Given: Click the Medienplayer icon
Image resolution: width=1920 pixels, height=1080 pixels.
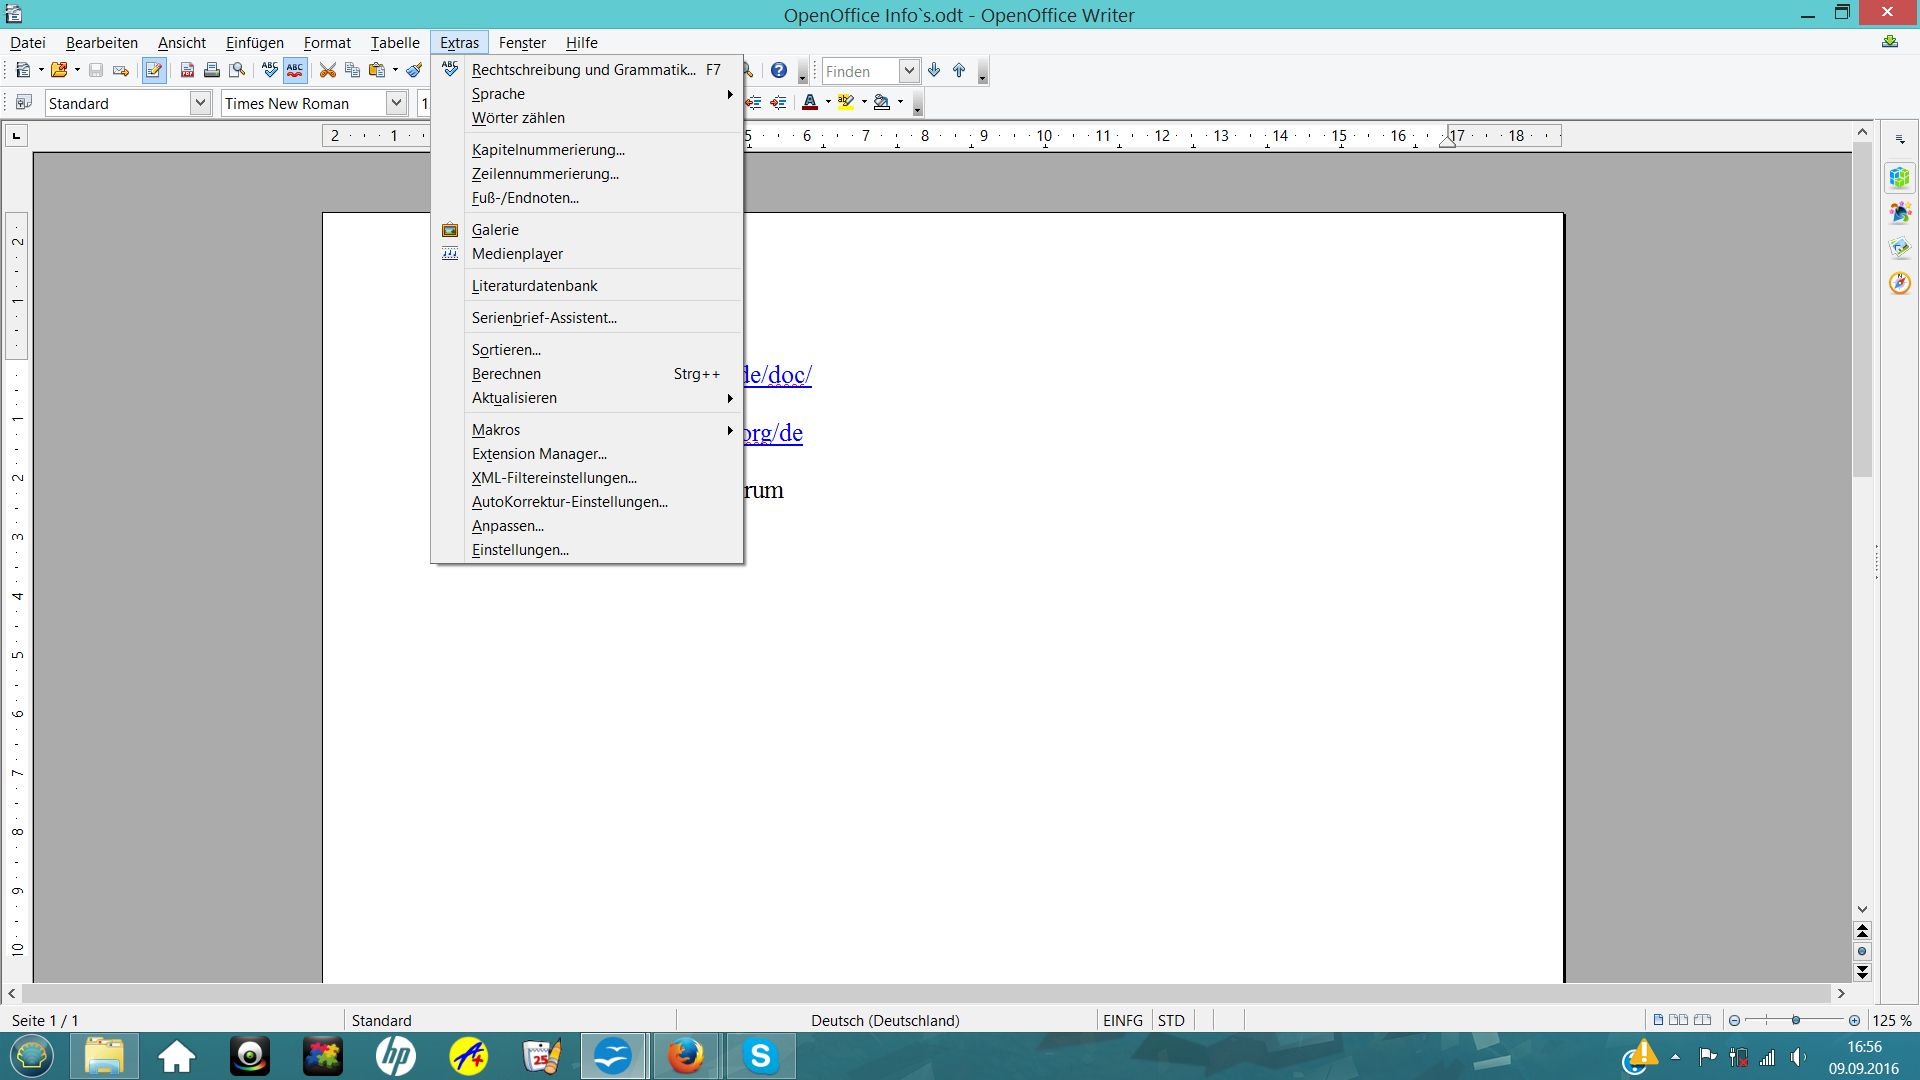Looking at the screenshot, I should 450,253.
